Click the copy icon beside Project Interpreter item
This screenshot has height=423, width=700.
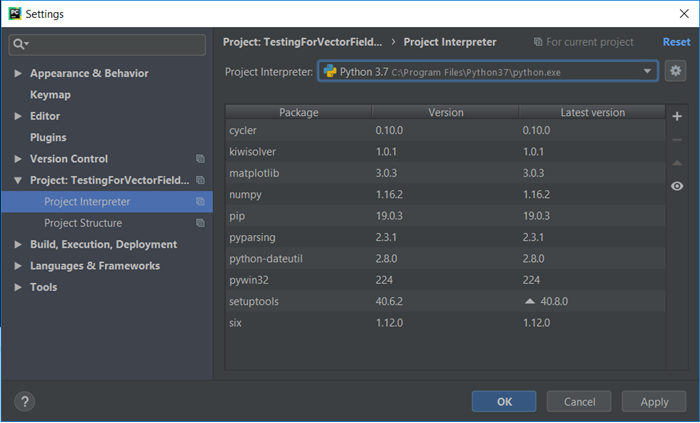[x=200, y=202]
